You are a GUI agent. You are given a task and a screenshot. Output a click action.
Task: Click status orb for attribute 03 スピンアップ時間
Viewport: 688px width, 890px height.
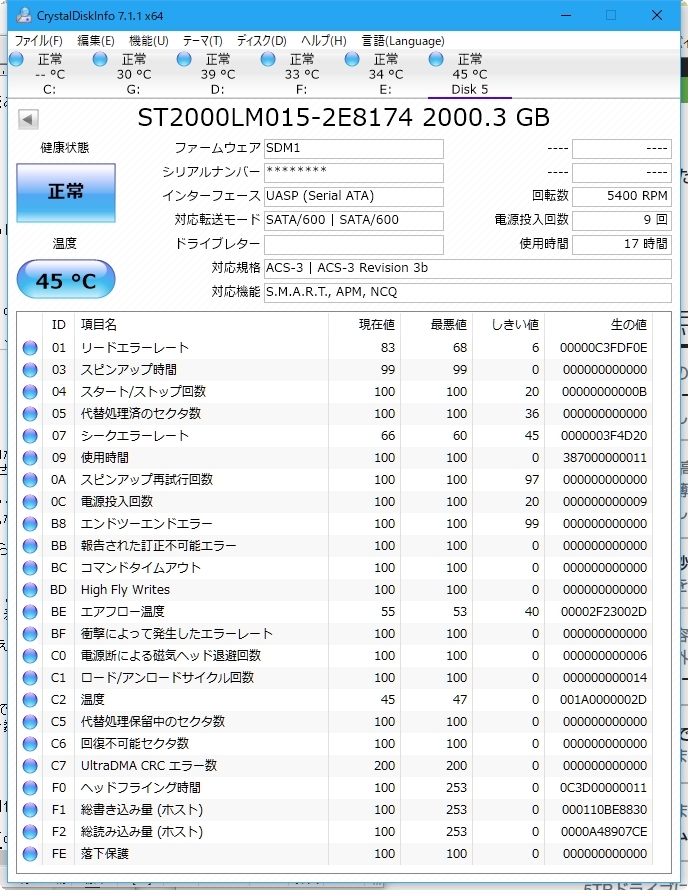click(30, 370)
